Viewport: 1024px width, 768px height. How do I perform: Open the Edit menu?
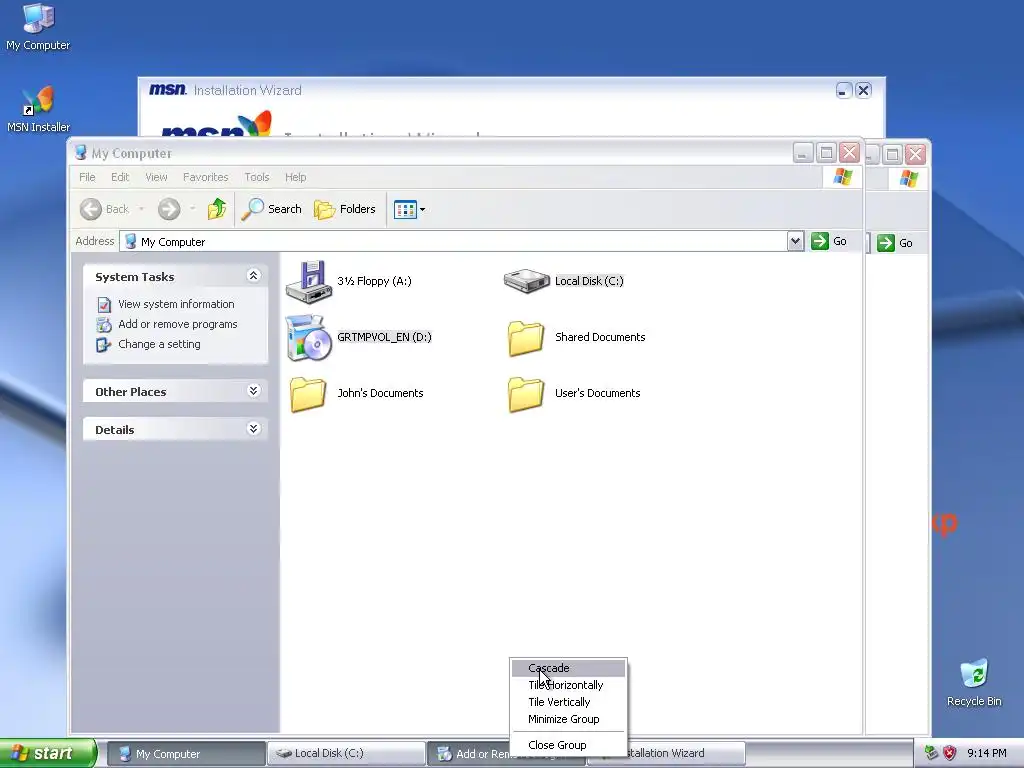(x=120, y=177)
